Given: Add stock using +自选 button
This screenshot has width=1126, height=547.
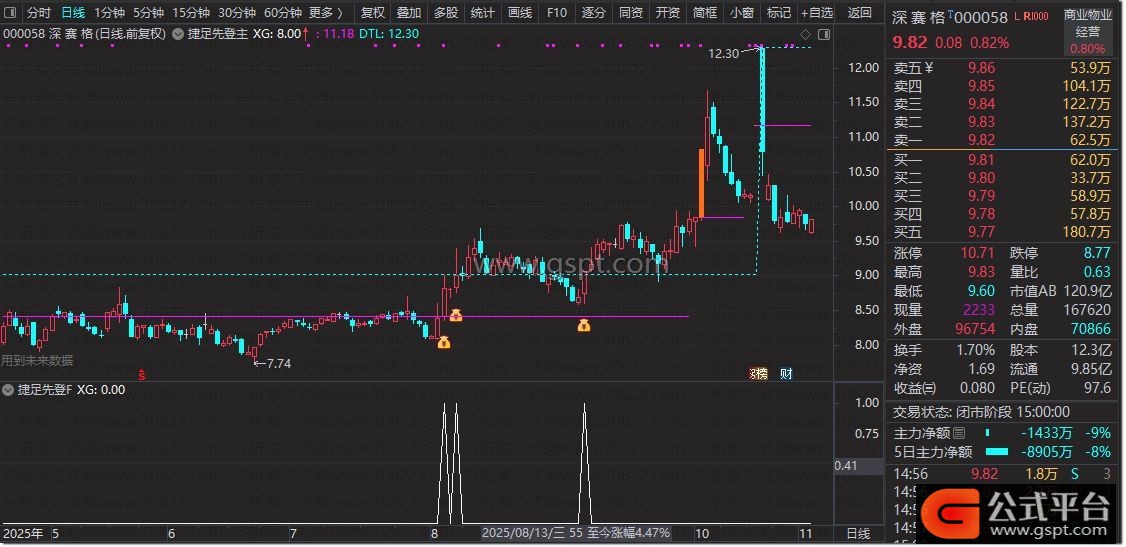Looking at the screenshot, I should click(x=816, y=13).
